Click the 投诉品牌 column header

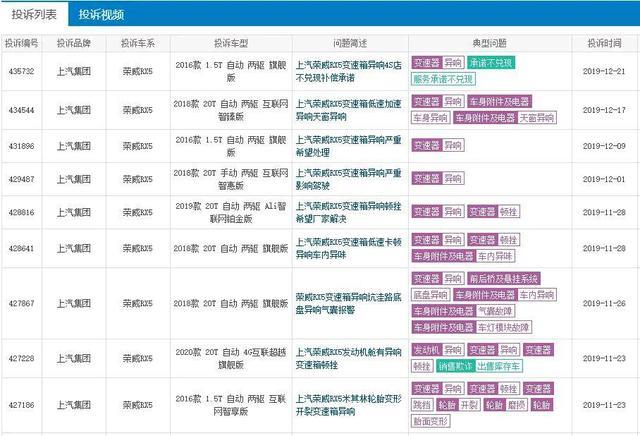tap(73, 43)
